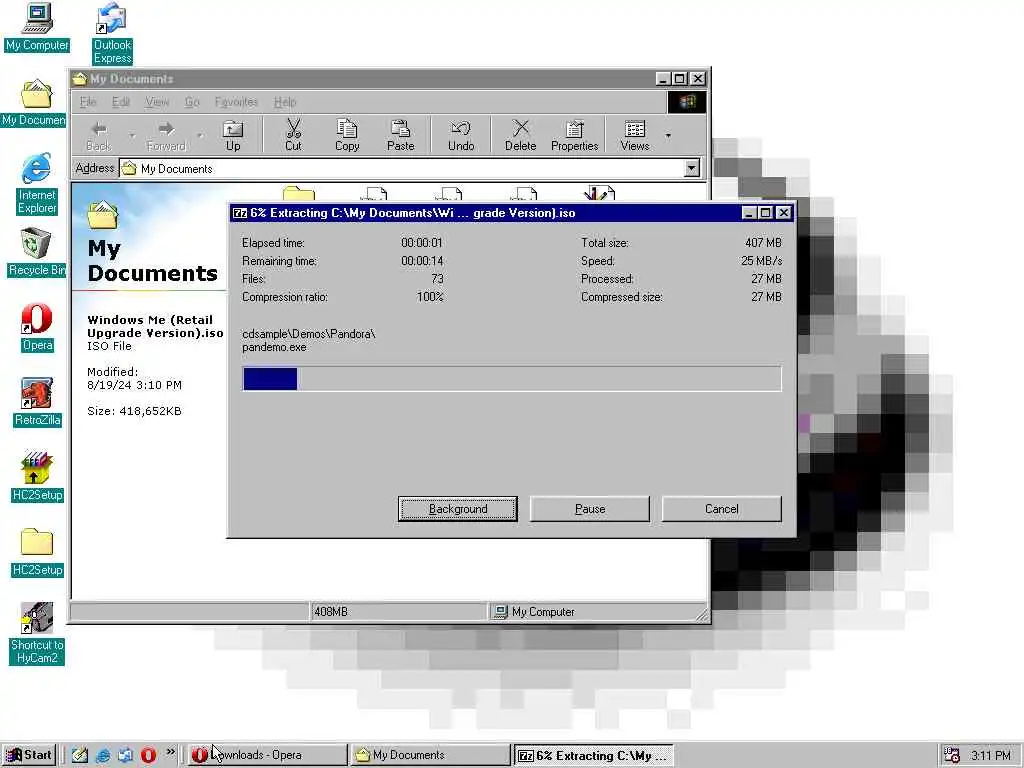Open View menu in My Documents window

[x=157, y=102]
